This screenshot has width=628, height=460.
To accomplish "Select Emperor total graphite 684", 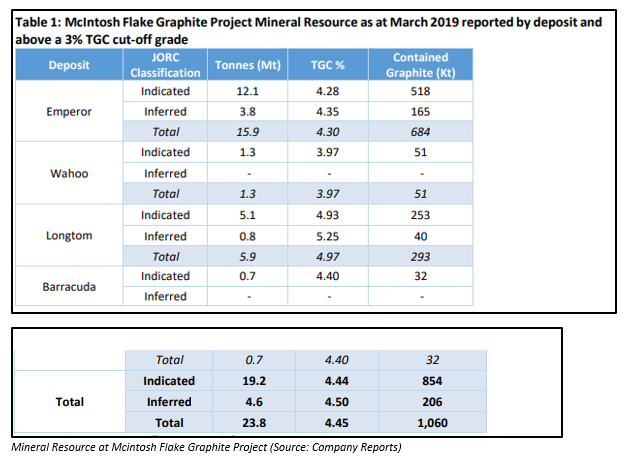I will [421, 132].
